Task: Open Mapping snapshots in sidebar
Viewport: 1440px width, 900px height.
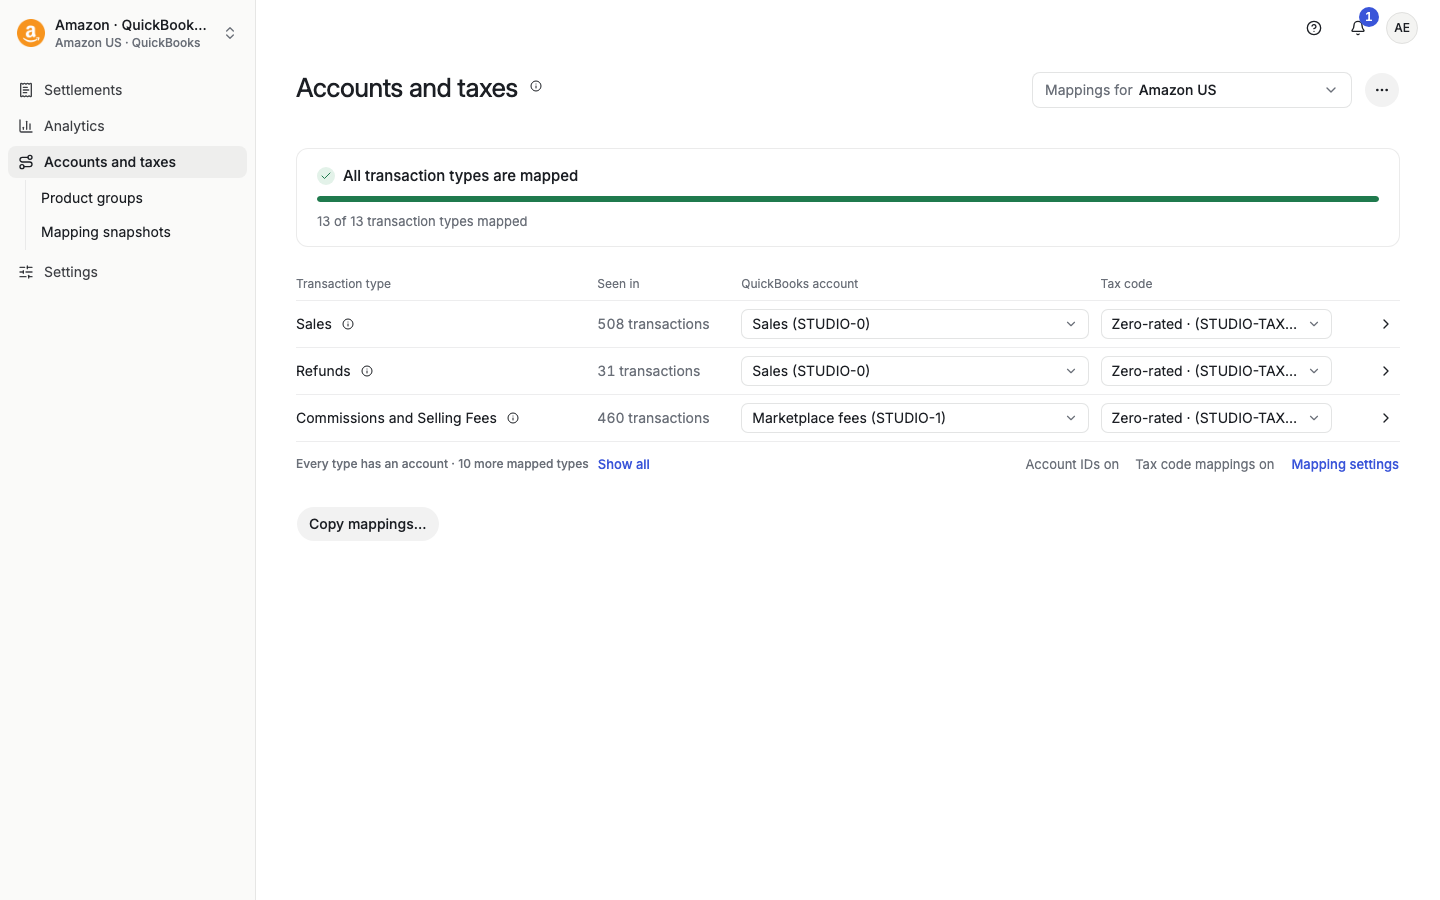Action: pos(106,232)
